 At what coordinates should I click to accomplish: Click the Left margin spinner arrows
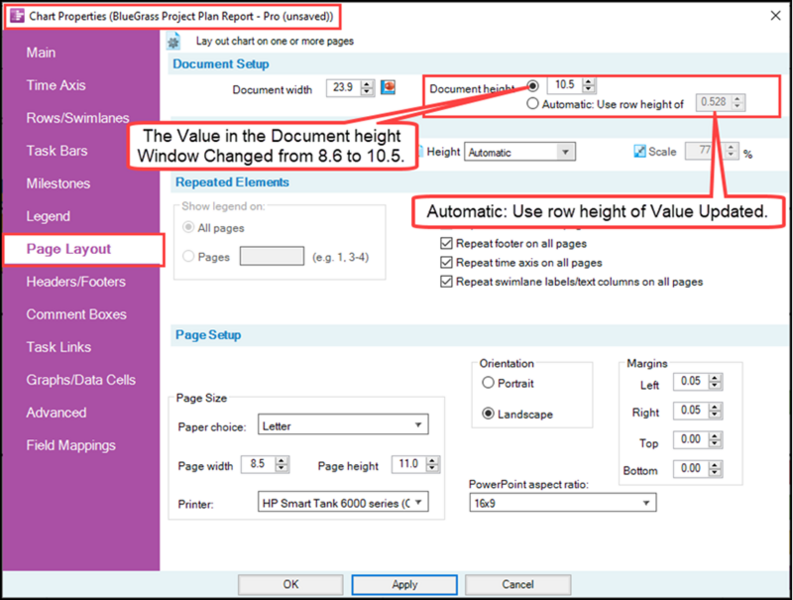715,381
